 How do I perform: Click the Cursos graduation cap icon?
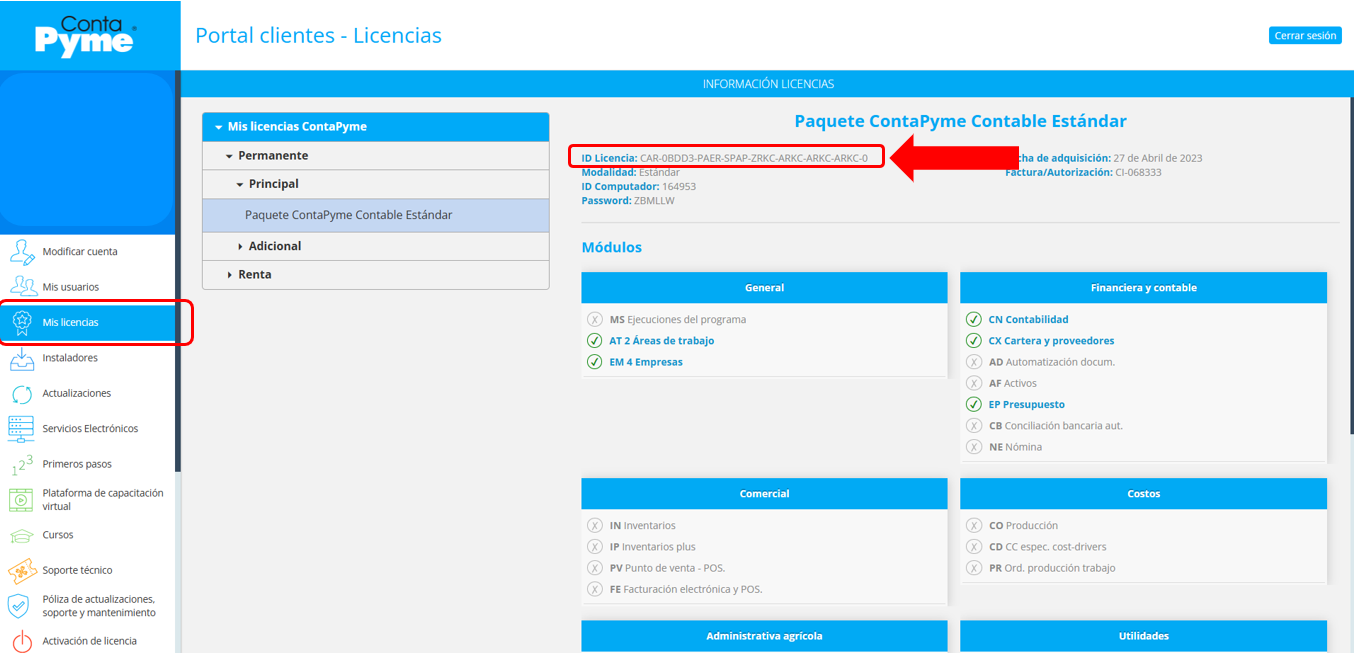tap(22, 535)
